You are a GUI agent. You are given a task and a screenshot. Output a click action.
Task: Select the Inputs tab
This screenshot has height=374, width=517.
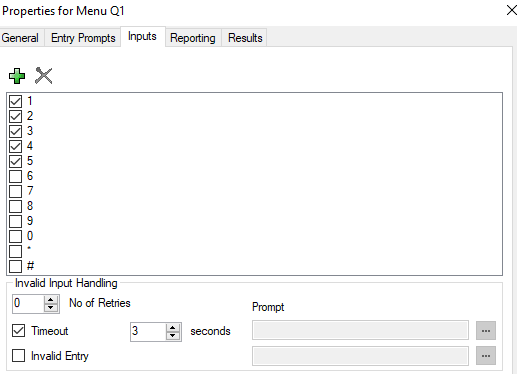[142, 36]
